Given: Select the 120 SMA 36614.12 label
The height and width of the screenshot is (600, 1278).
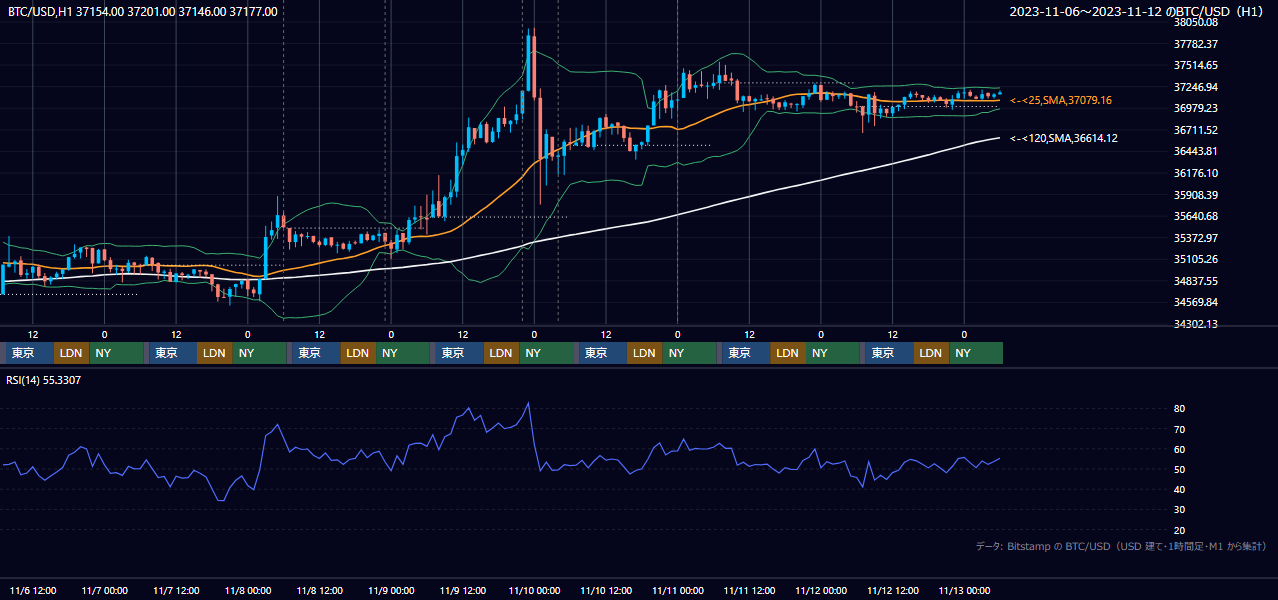Looking at the screenshot, I should point(1064,138).
